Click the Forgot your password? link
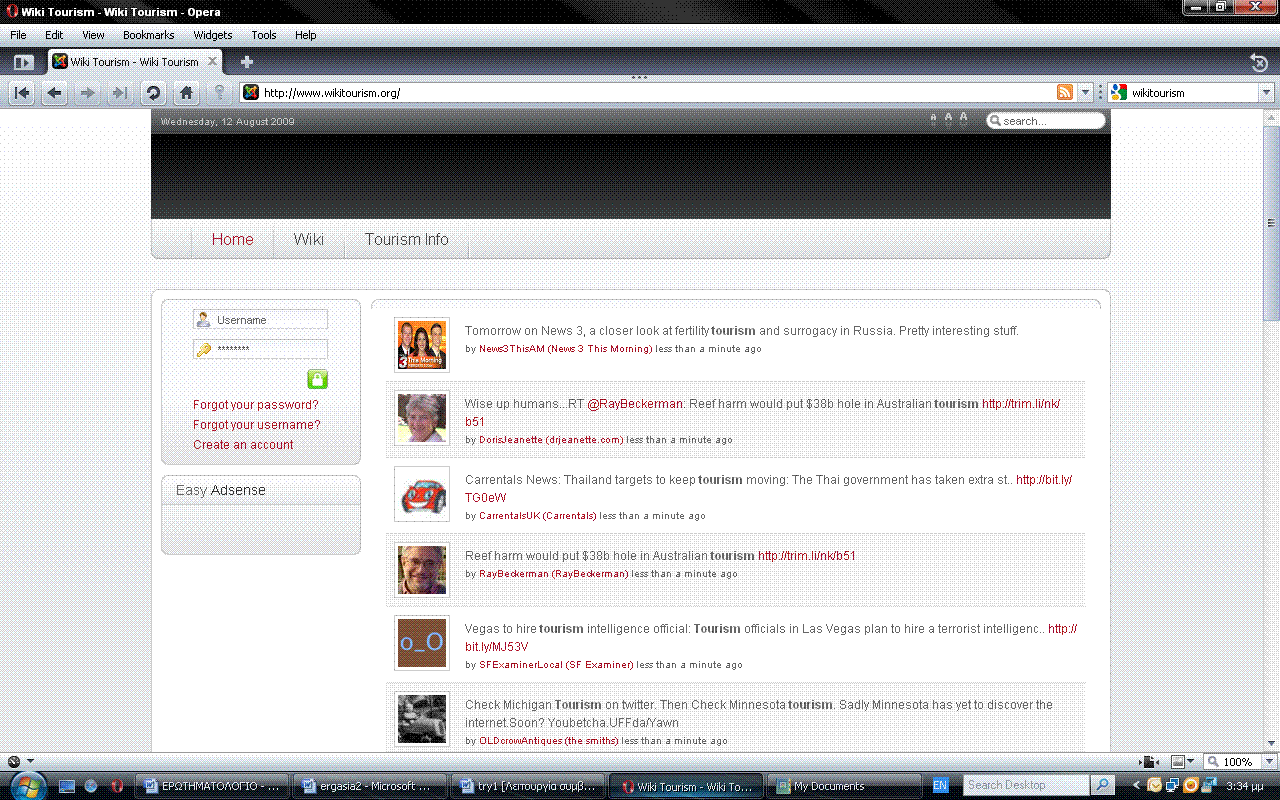Screen dimensions: 1280x800 pos(256,405)
